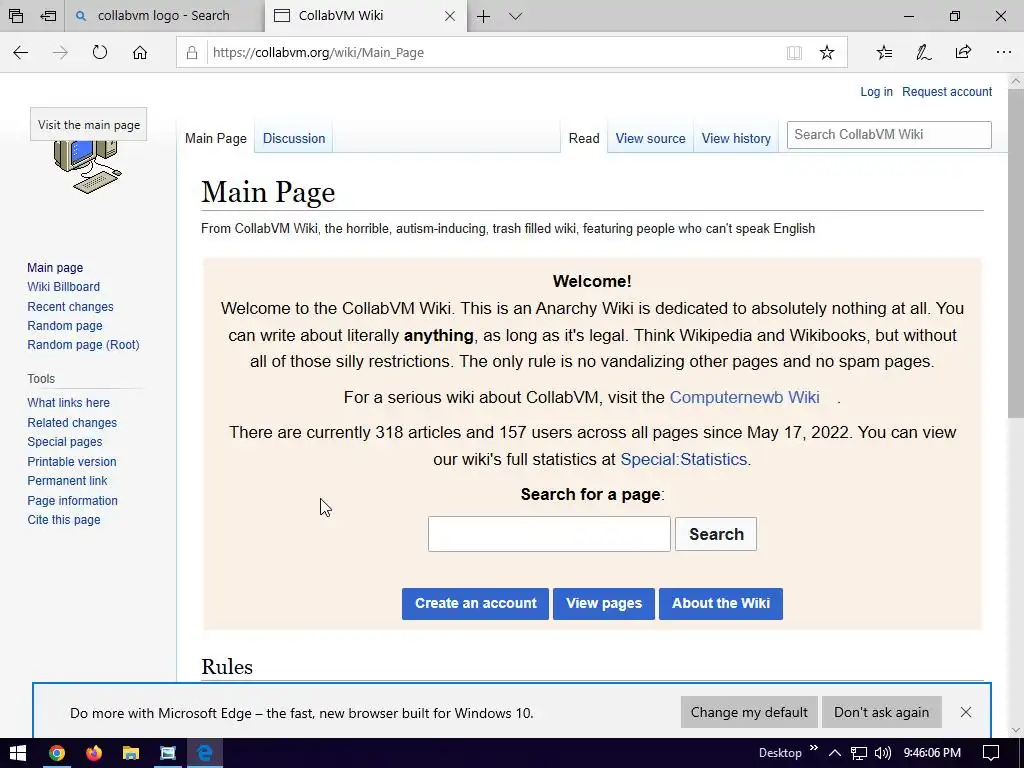Launch Chrome from the taskbar
The image size is (1024, 768).
[x=57, y=754]
